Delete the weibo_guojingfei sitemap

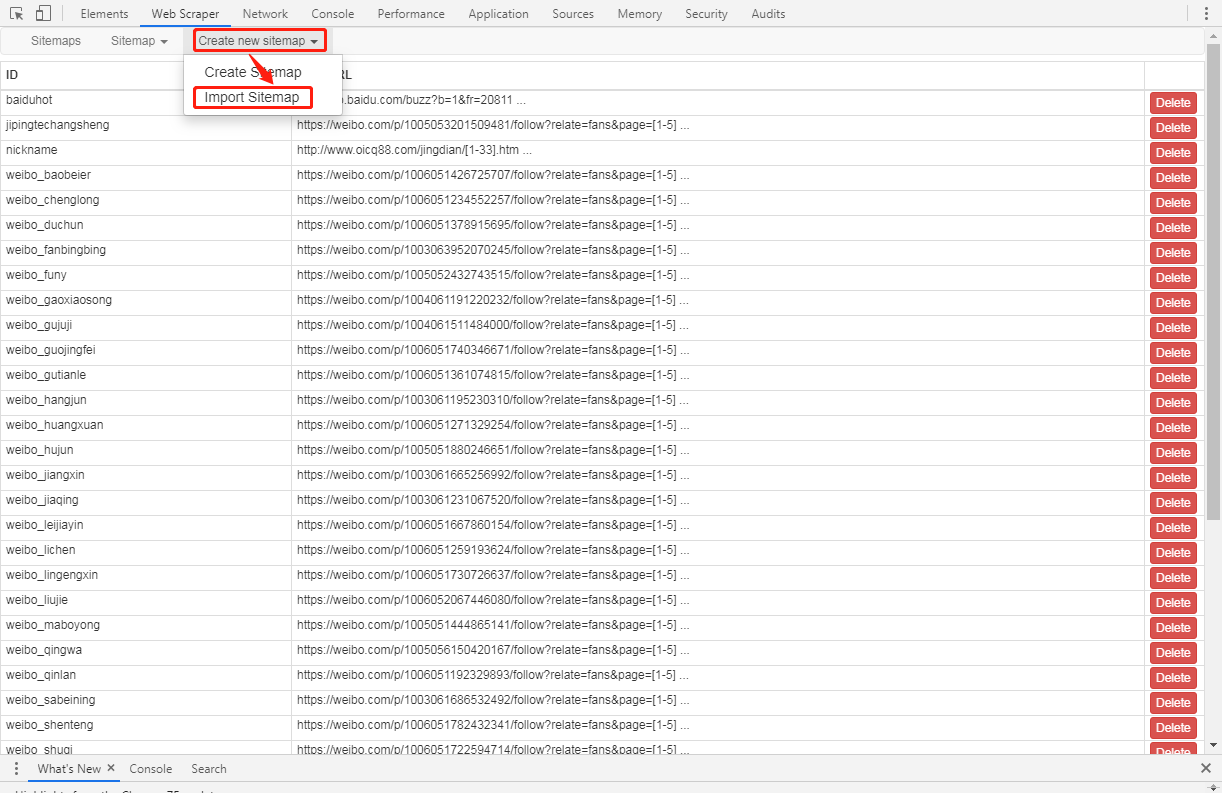click(1173, 353)
